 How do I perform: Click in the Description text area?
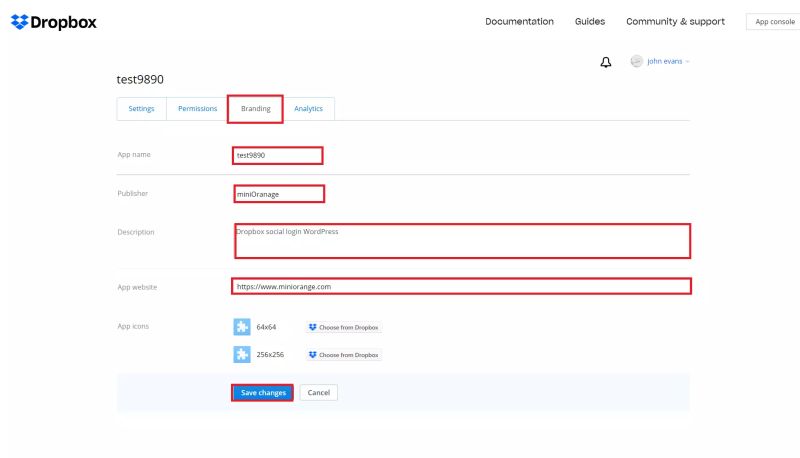click(462, 241)
